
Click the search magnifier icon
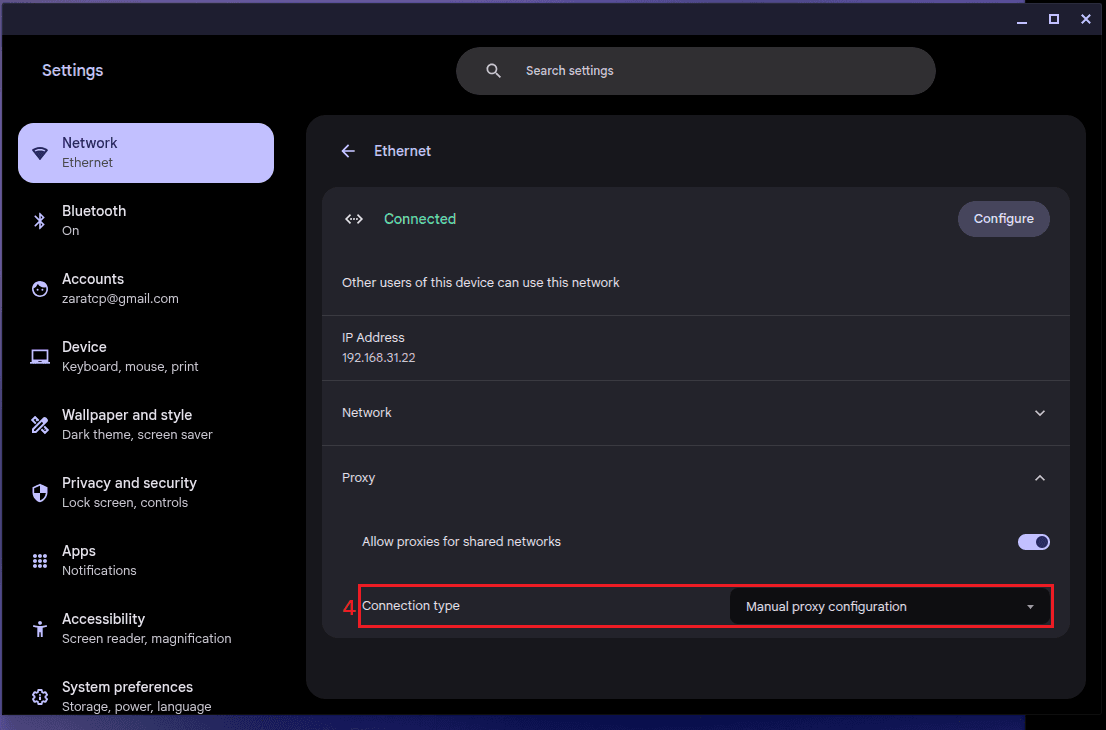point(493,71)
